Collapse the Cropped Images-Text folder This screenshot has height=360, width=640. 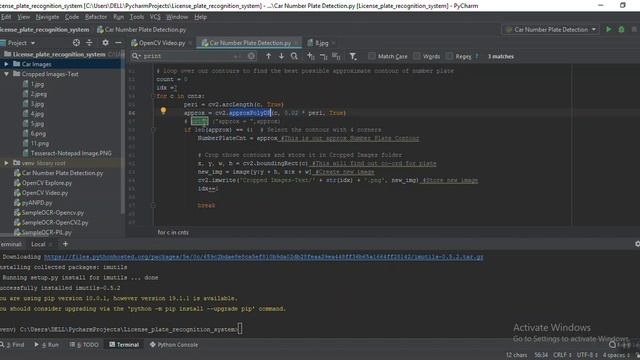pos(6,74)
